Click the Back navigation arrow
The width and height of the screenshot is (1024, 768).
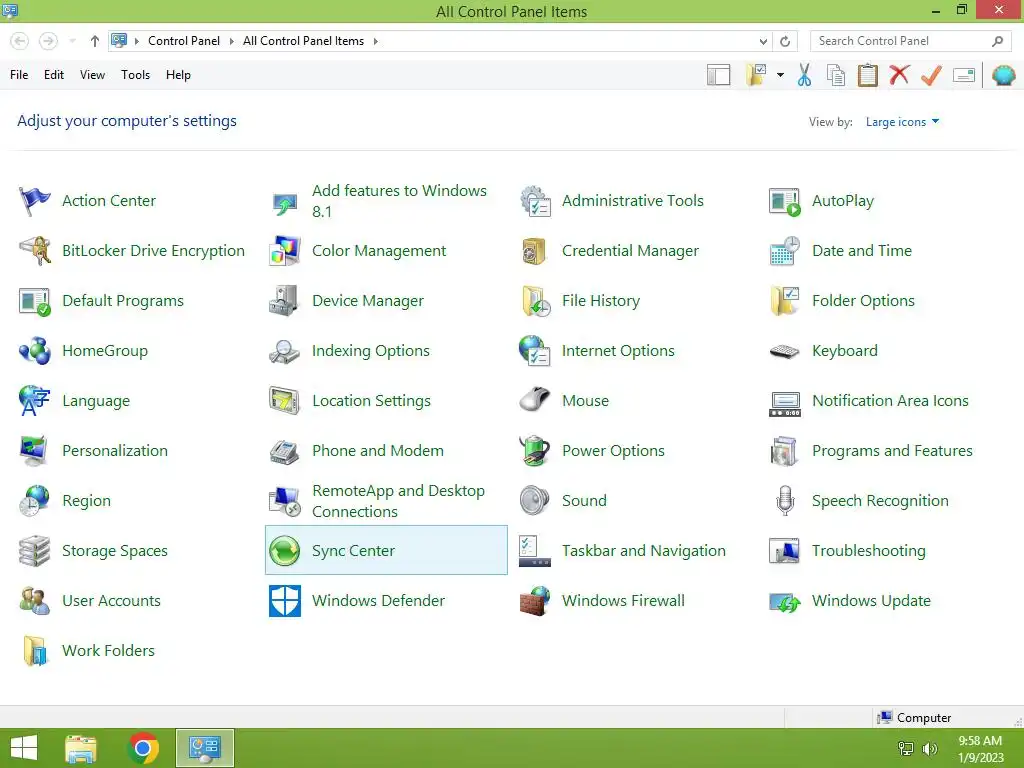pos(20,41)
